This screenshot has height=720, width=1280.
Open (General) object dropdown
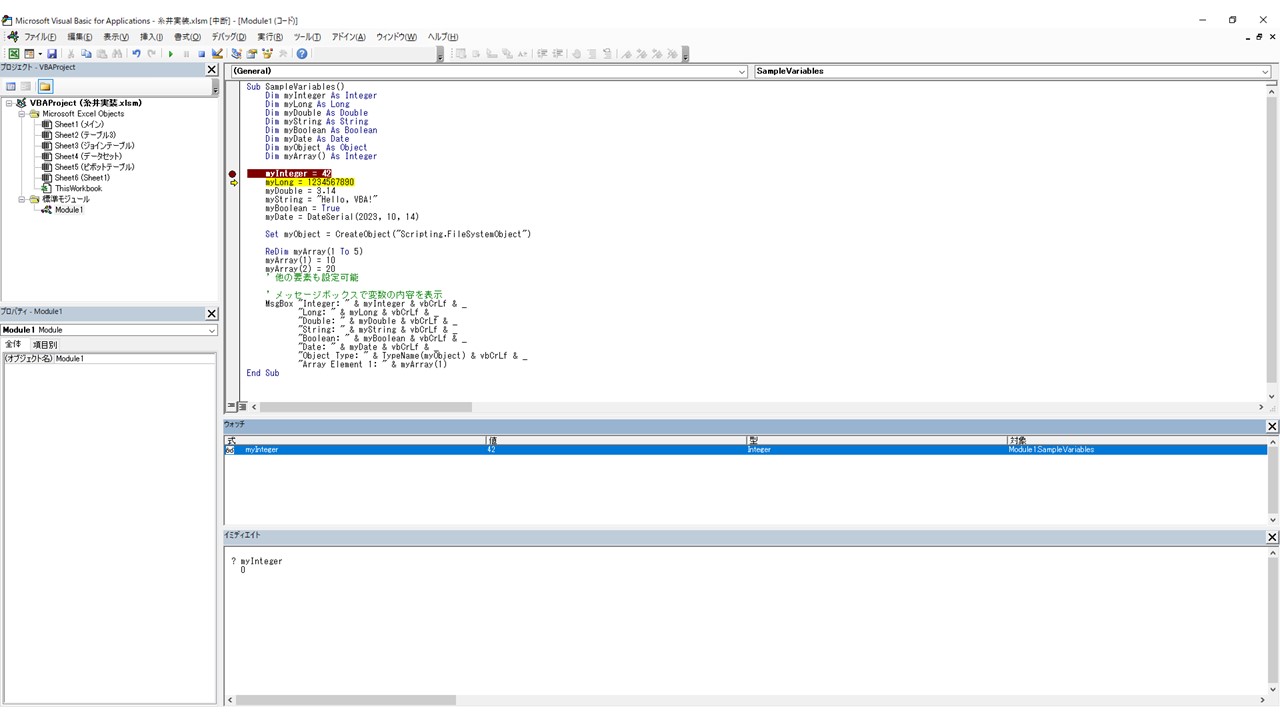pos(741,72)
